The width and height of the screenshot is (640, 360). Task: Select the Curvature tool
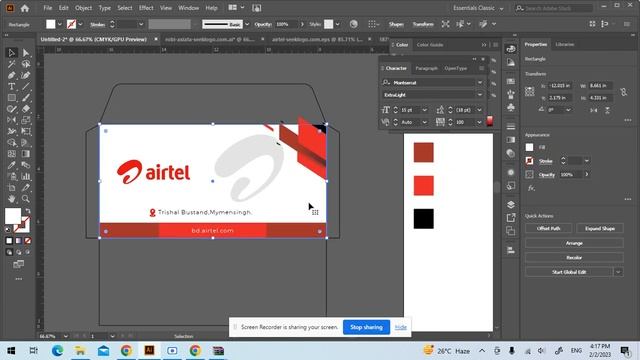pyautogui.click(x=26, y=76)
